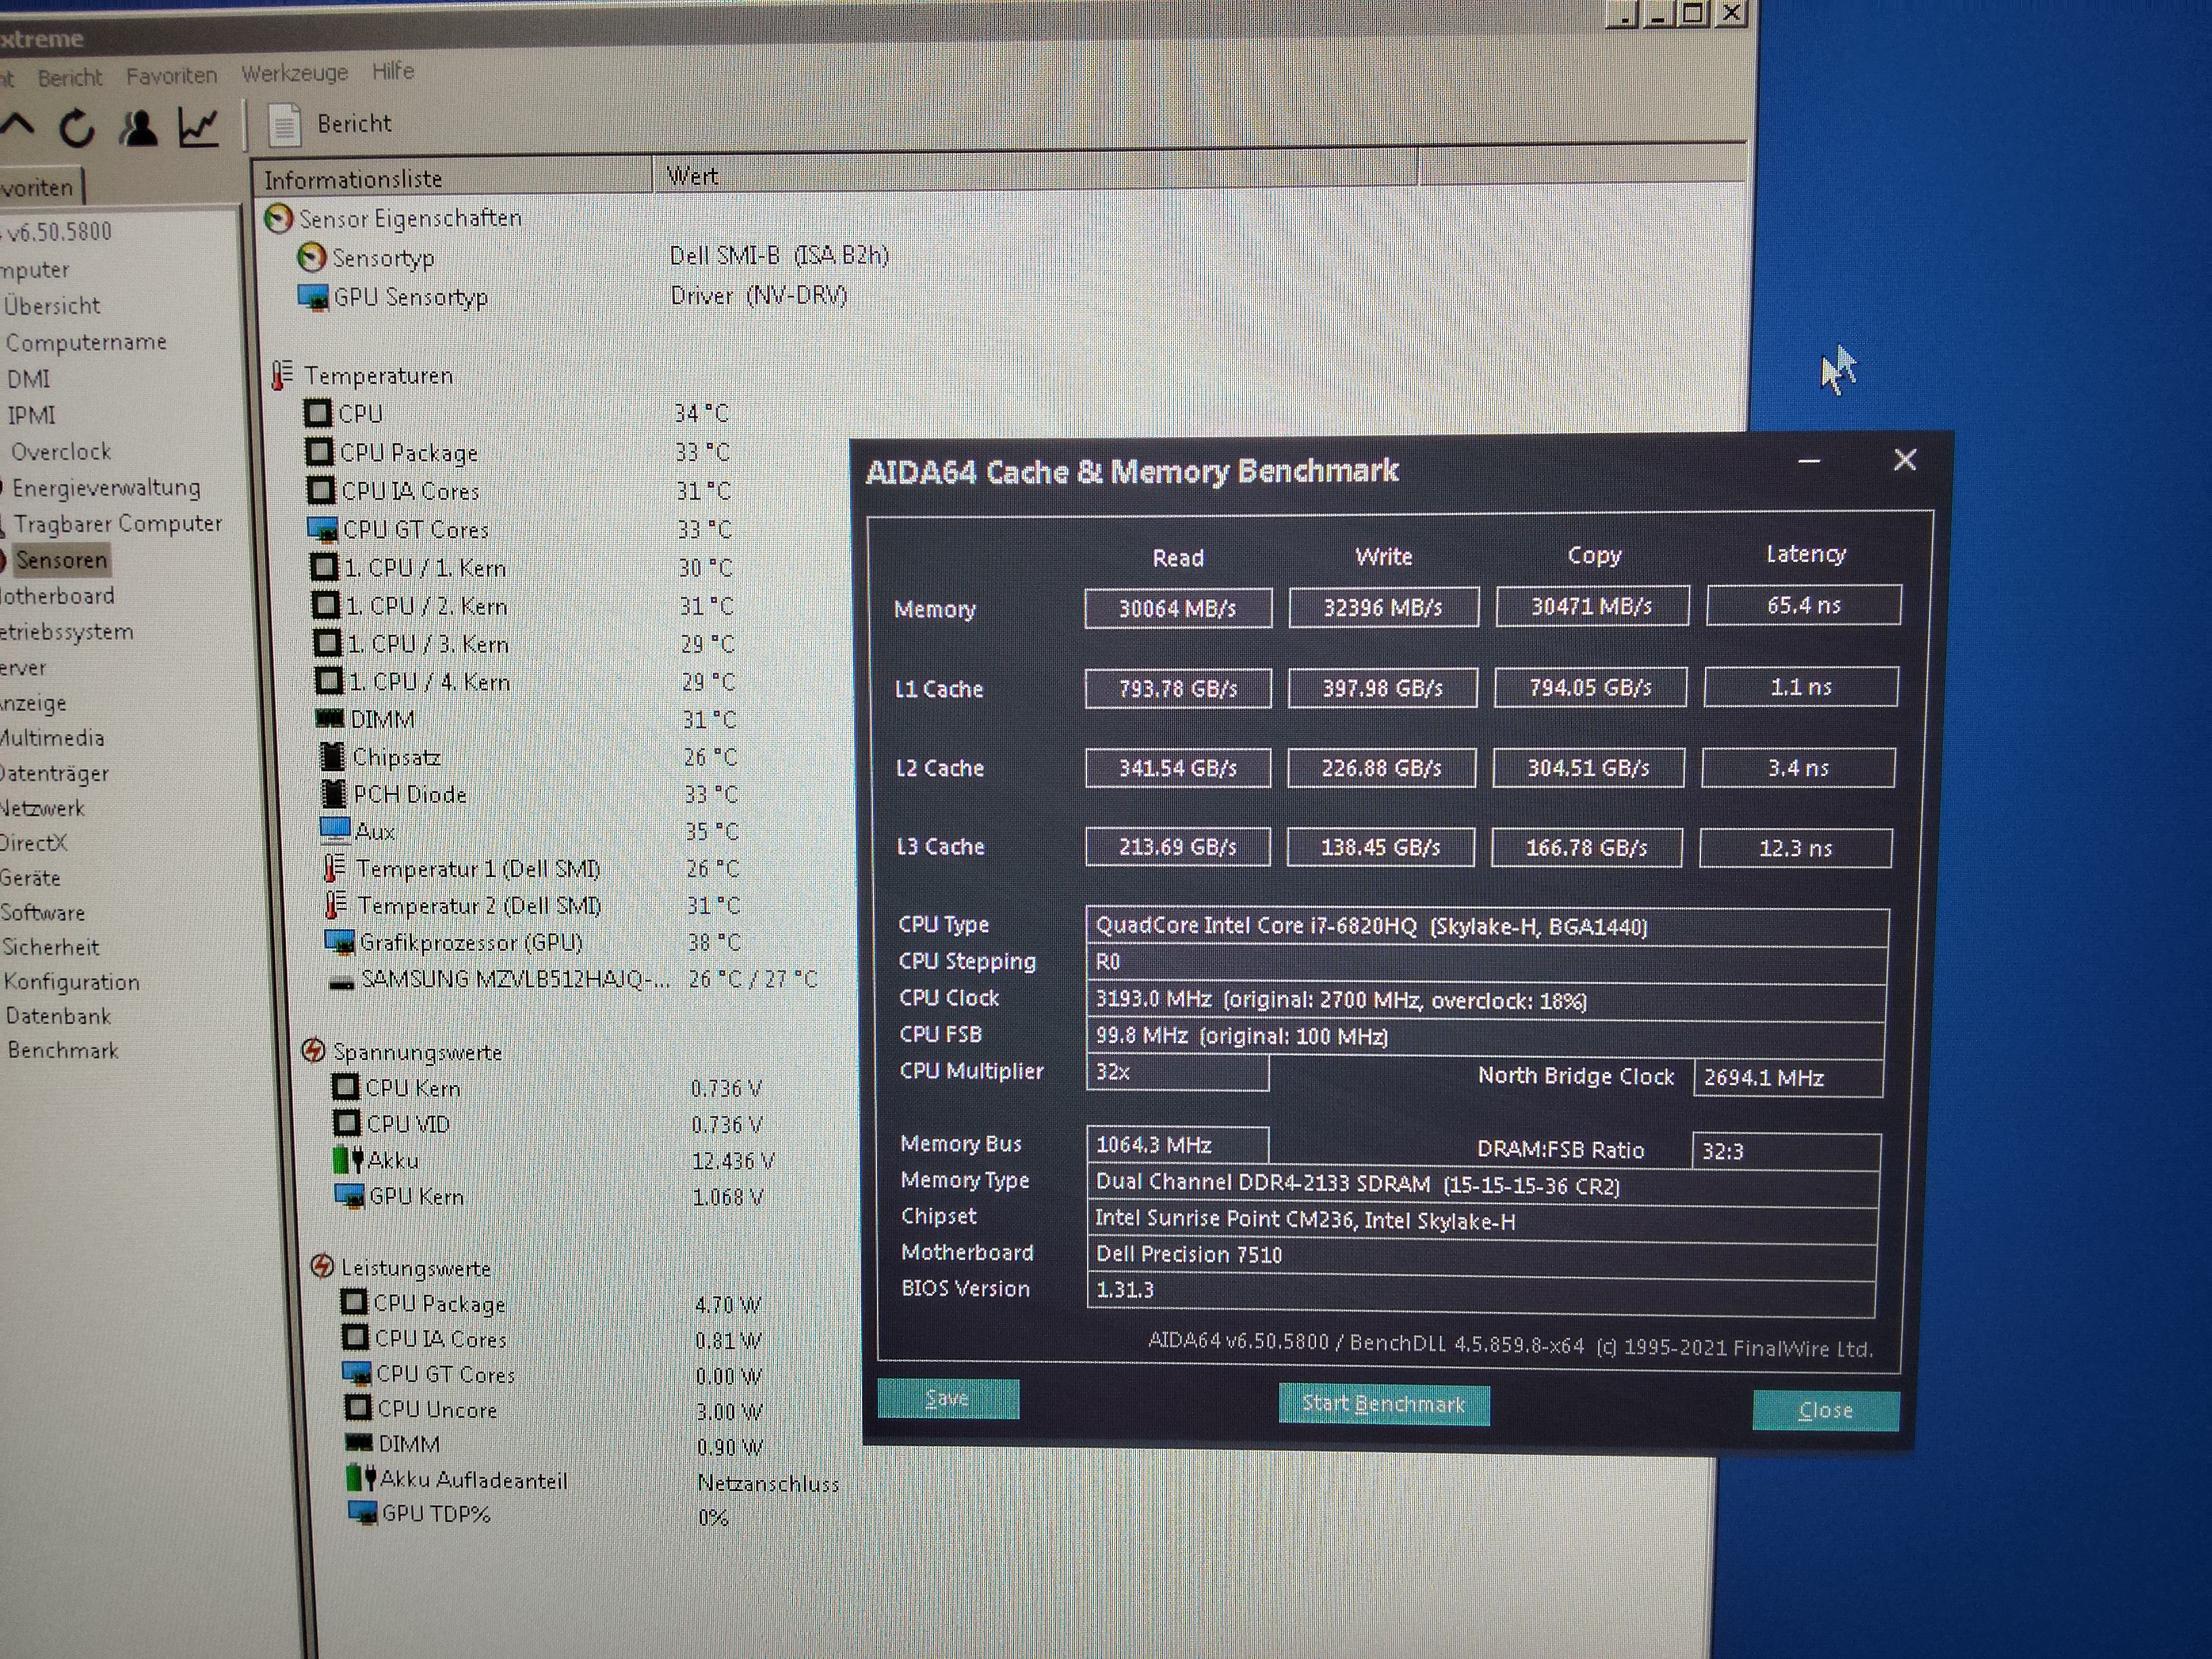Click the L2 Cache Copy 304.51 GB/s field
Image resolution: width=2212 pixels, height=1659 pixels.
tap(1588, 768)
